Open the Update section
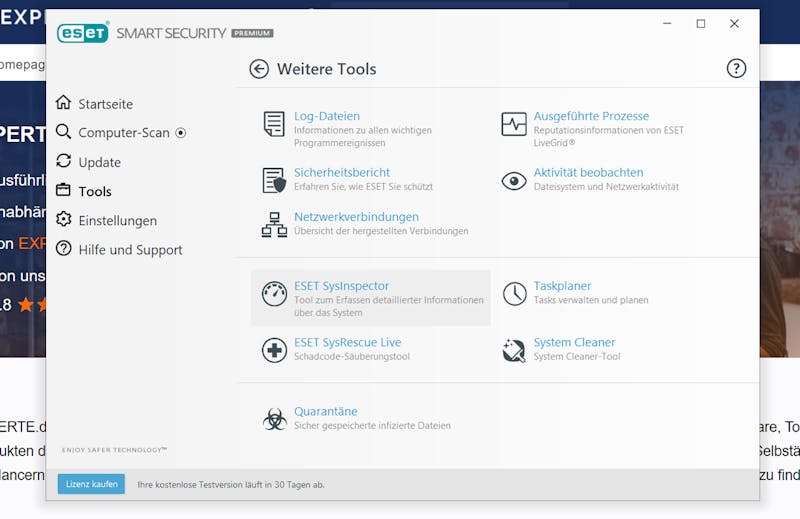Viewport: 800px width, 519px height. coord(99,162)
